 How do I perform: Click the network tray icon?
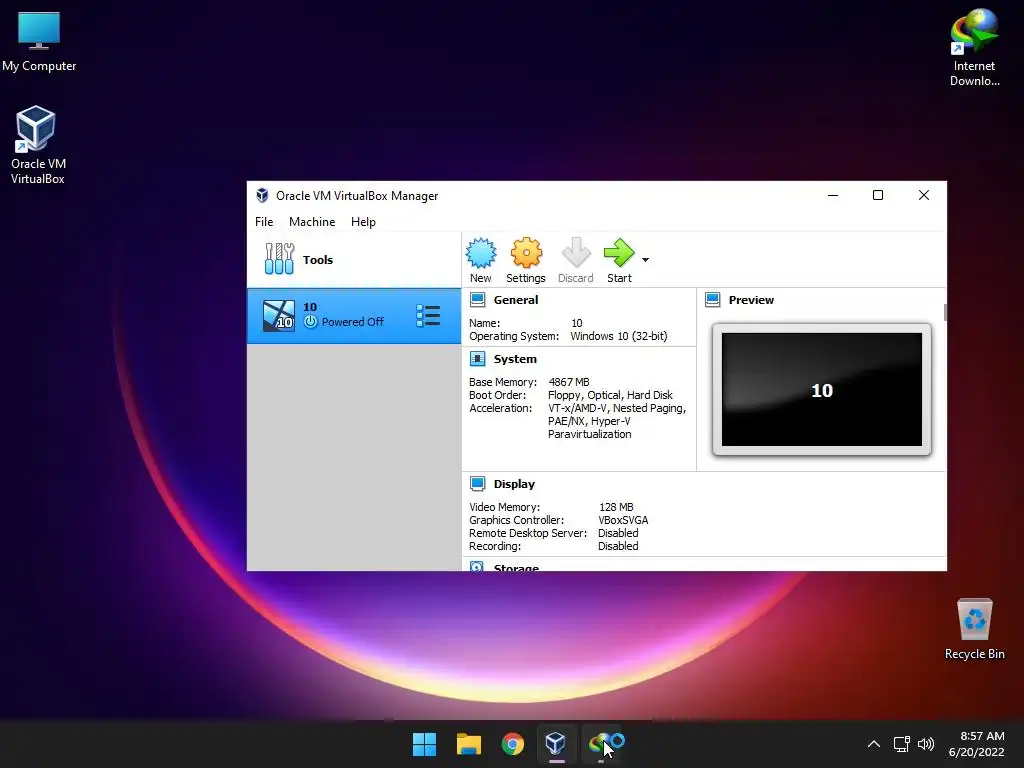(x=902, y=744)
